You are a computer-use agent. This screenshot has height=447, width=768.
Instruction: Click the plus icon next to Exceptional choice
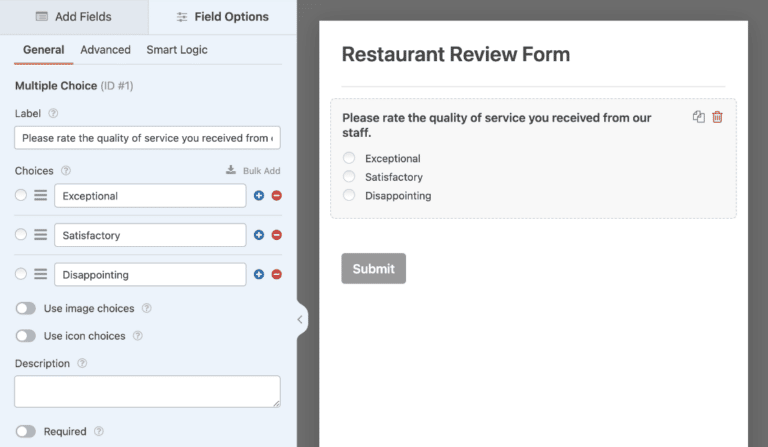259,196
